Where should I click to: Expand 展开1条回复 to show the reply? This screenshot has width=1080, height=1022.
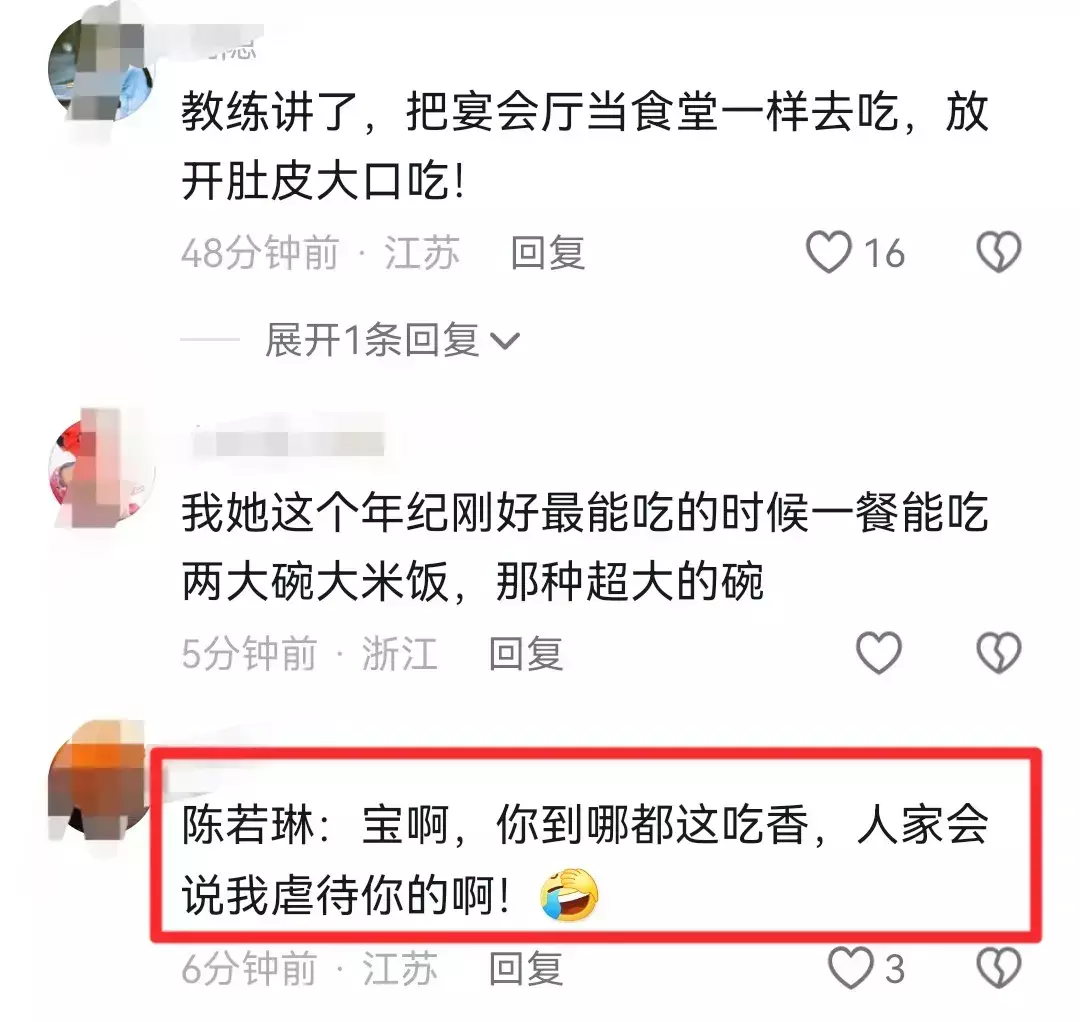tap(392, 340)
